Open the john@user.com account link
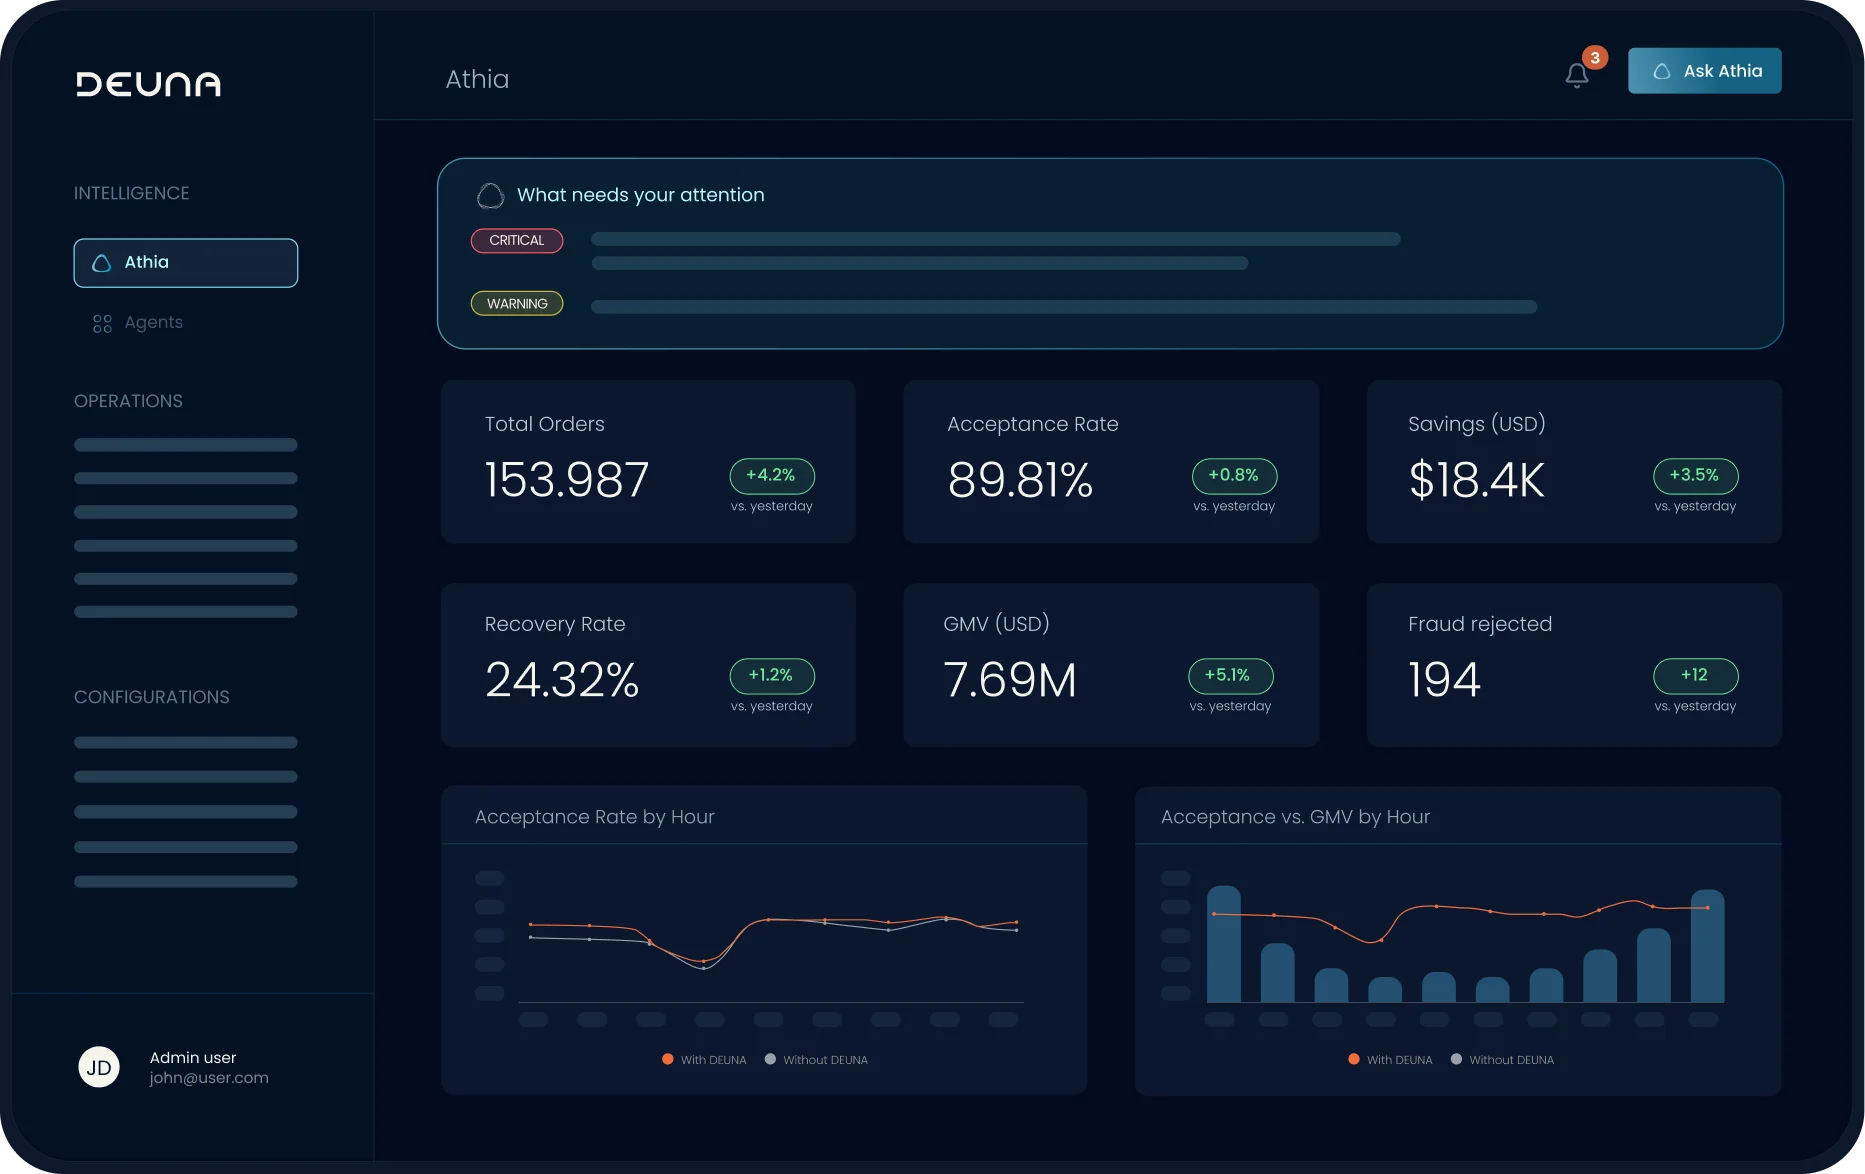 point(209,1078)
